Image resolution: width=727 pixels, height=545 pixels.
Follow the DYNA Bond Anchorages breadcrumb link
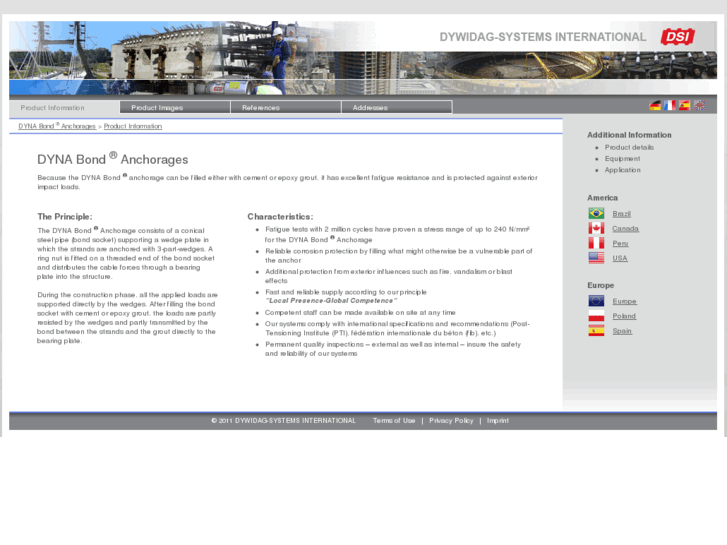pyautogui.click(x=57, y=126)
